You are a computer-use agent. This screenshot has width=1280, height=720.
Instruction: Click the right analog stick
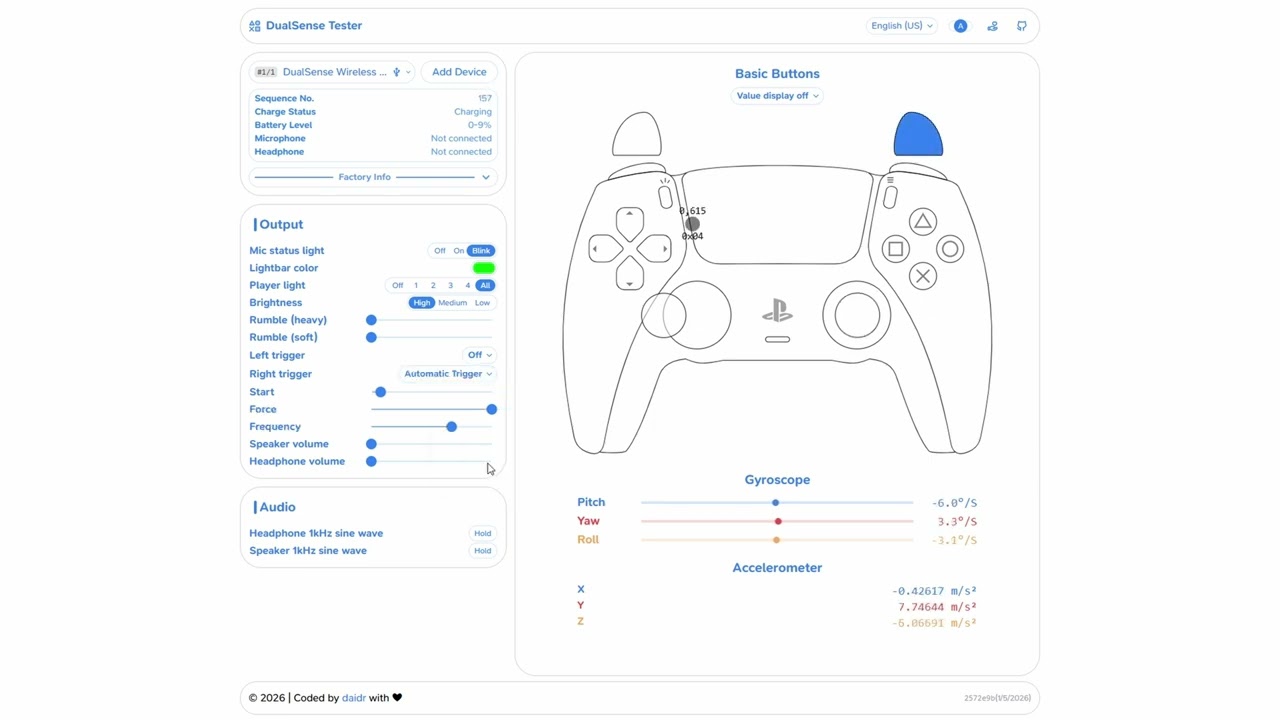click(x=857, y=315)
